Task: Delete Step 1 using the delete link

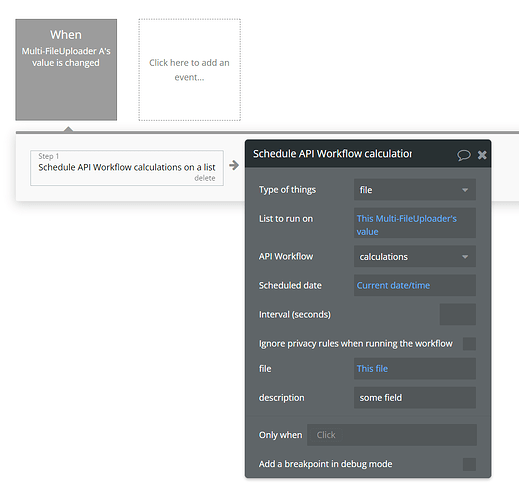Action: (205, 178)
